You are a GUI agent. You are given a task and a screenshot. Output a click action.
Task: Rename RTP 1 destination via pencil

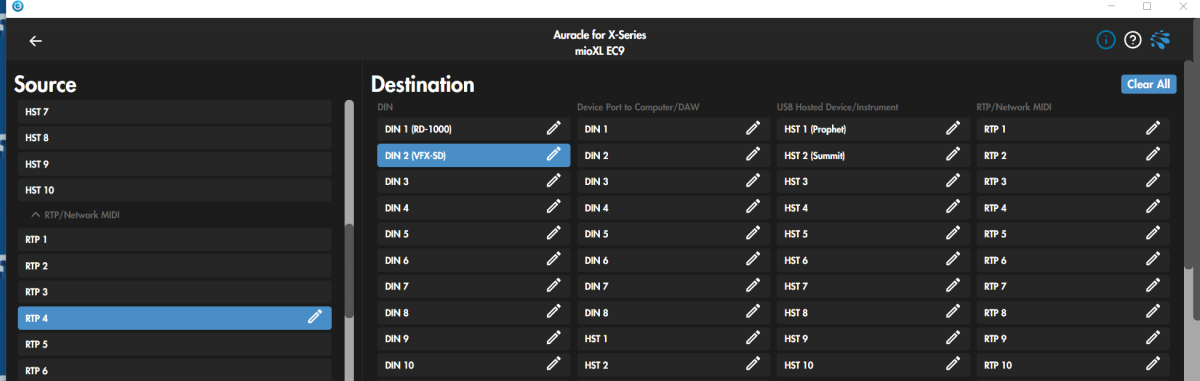[x=1153, y=129]
